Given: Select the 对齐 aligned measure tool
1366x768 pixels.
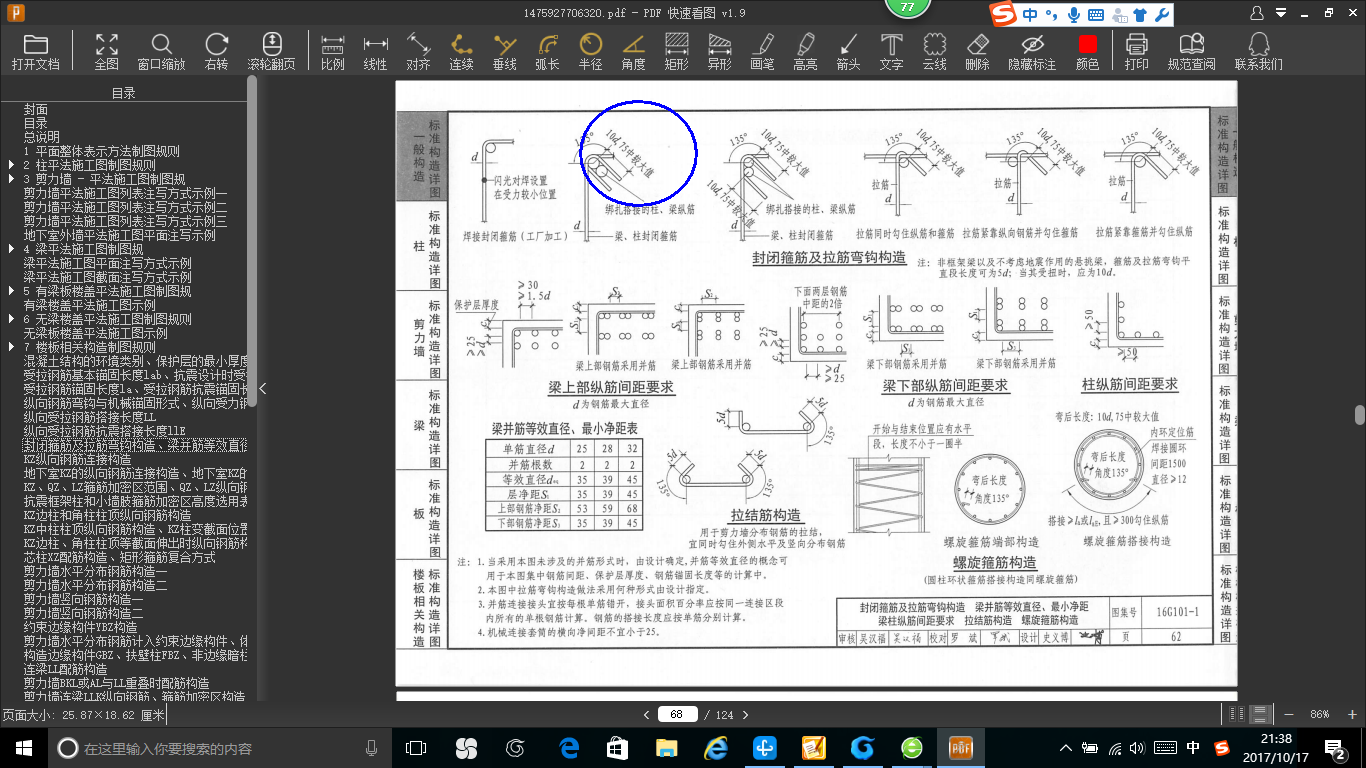Looking at the screenshot, I should pyautogui.click(x=418, y=51).
